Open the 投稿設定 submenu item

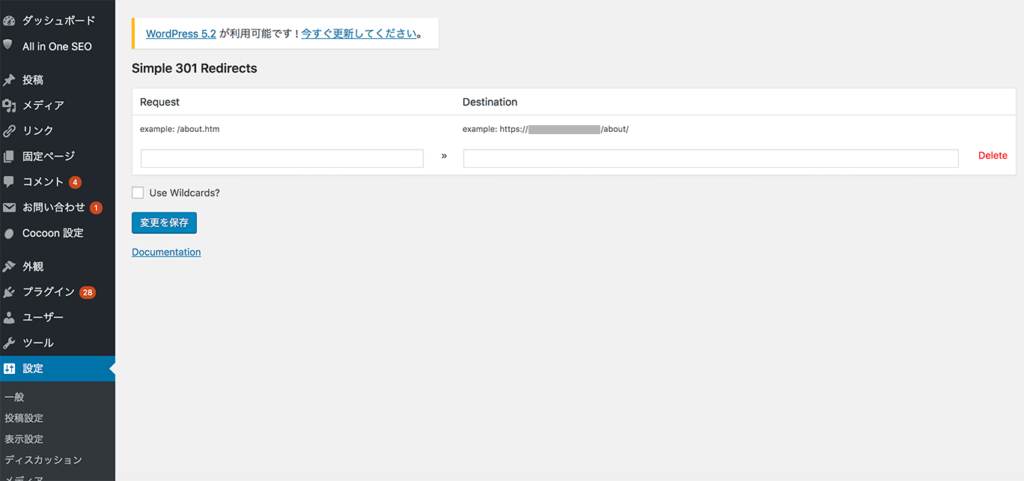pos(24,418)
